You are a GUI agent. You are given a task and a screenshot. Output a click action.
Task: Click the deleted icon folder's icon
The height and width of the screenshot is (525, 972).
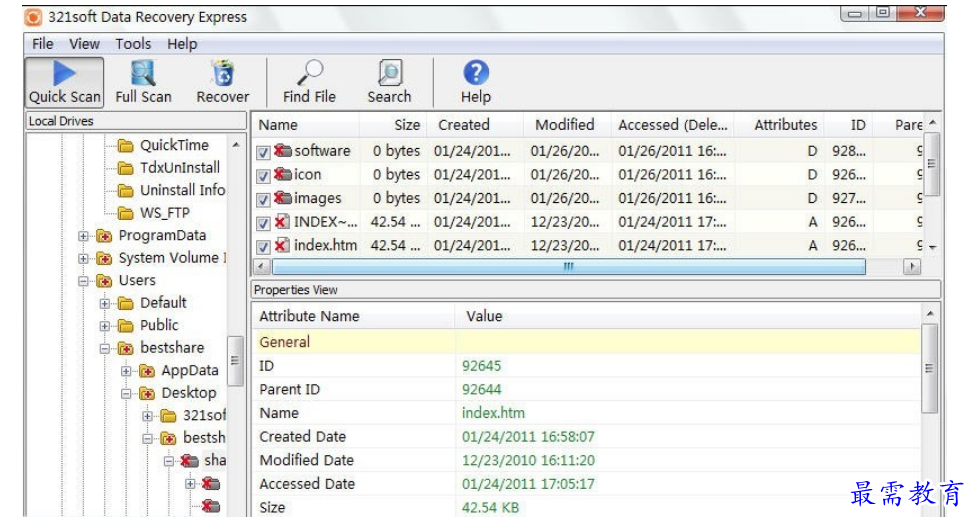point(283,174)
